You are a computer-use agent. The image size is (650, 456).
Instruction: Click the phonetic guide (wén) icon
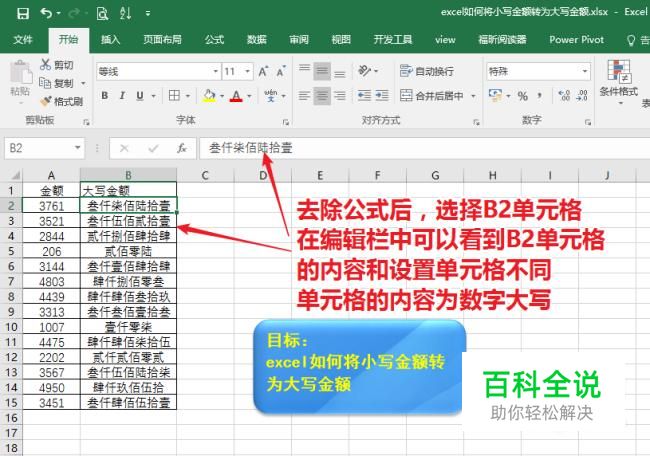click(271, 96)
